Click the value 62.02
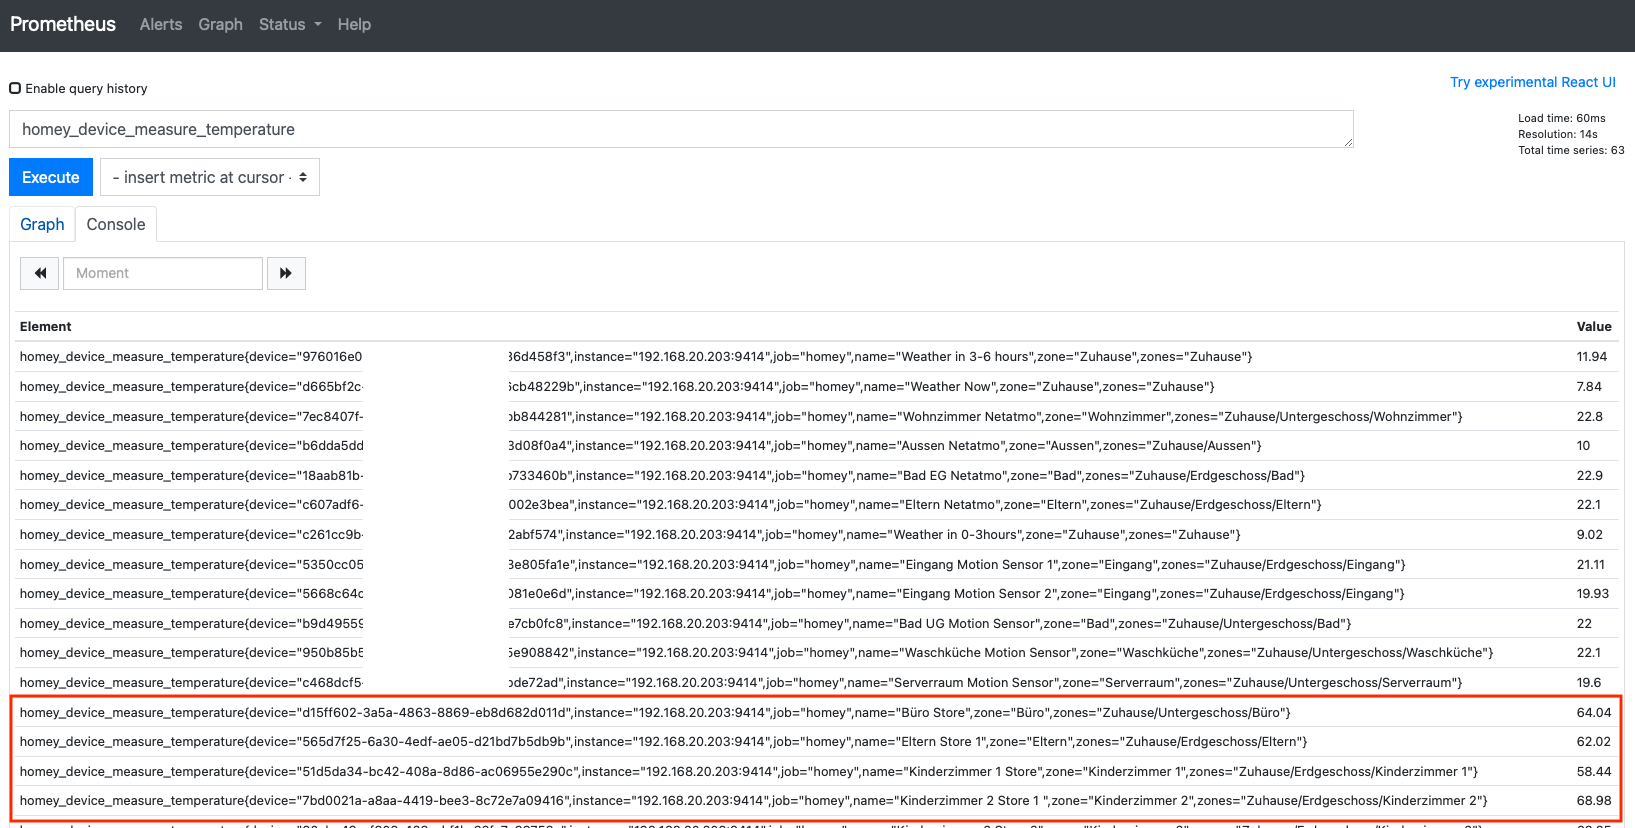The height and width of the screenshot is (828, 1635). tap(1594, 741)
